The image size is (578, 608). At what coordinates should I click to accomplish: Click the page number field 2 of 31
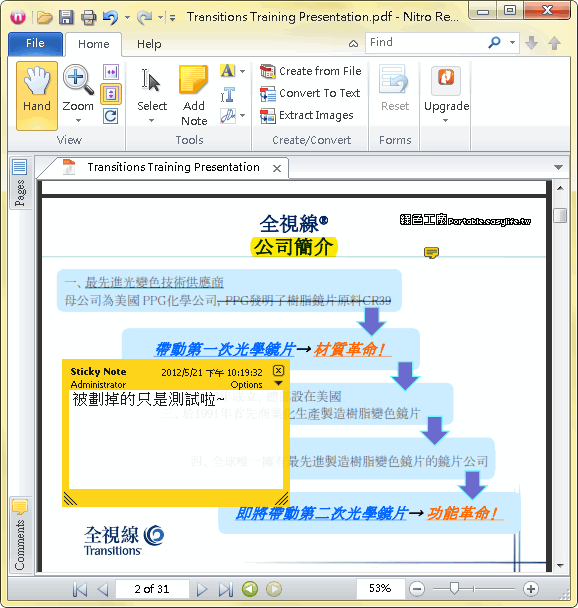[x=152, y=589]
